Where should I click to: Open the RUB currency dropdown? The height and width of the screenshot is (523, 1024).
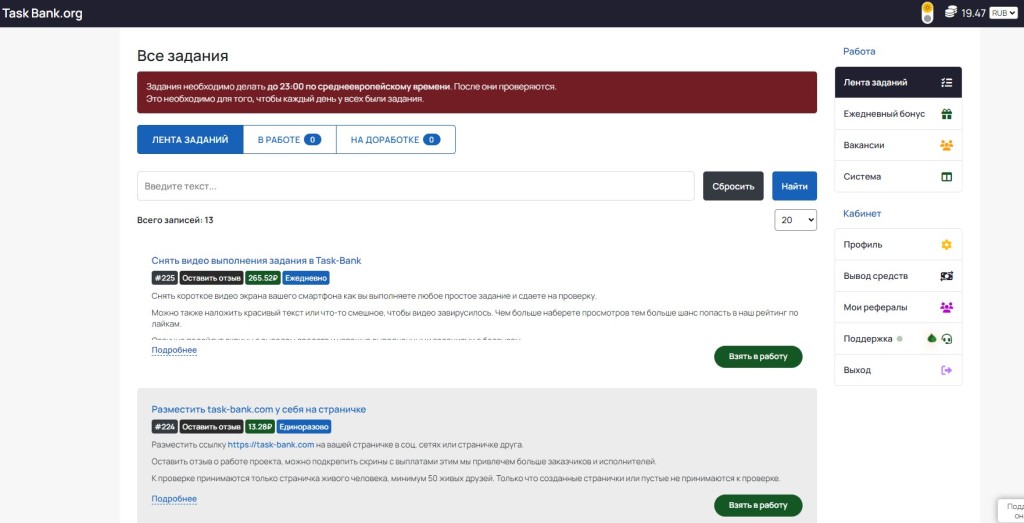[1003, 13]
